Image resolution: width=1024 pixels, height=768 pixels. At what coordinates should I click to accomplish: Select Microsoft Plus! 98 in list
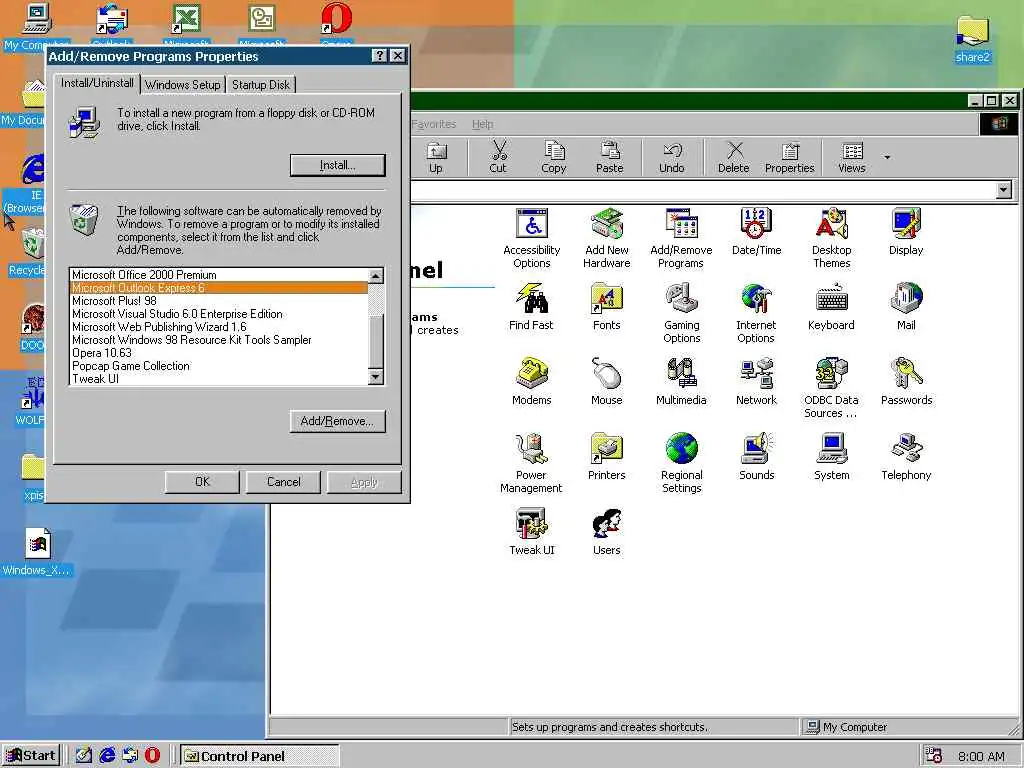218,301
